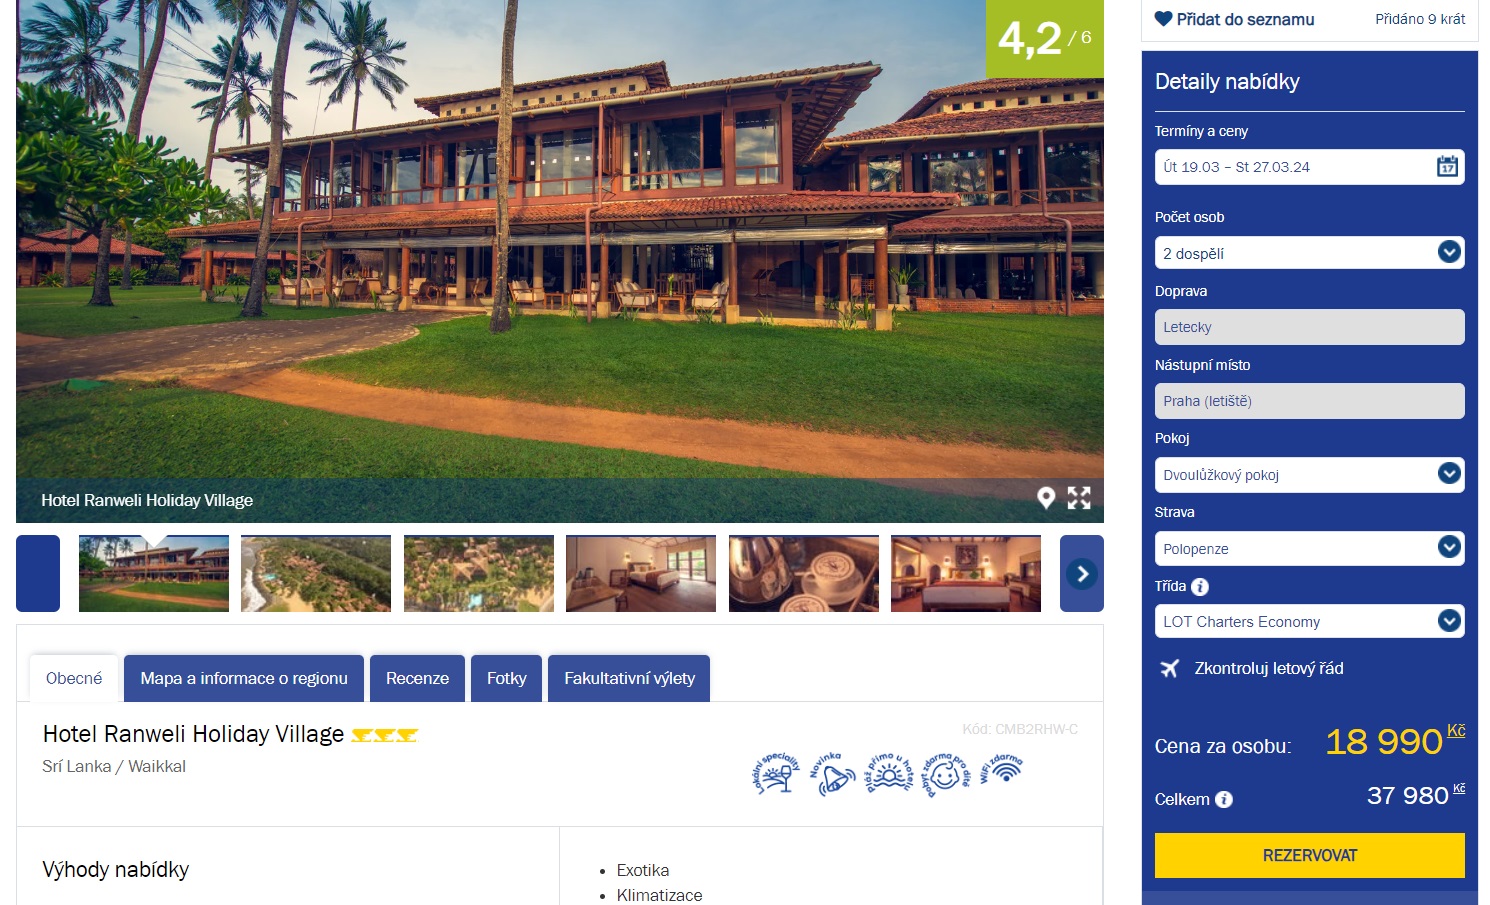This screenshot has height=905, width=1490.
Task: Click the info icon beside Celkem
Action: click(1224, 800)
